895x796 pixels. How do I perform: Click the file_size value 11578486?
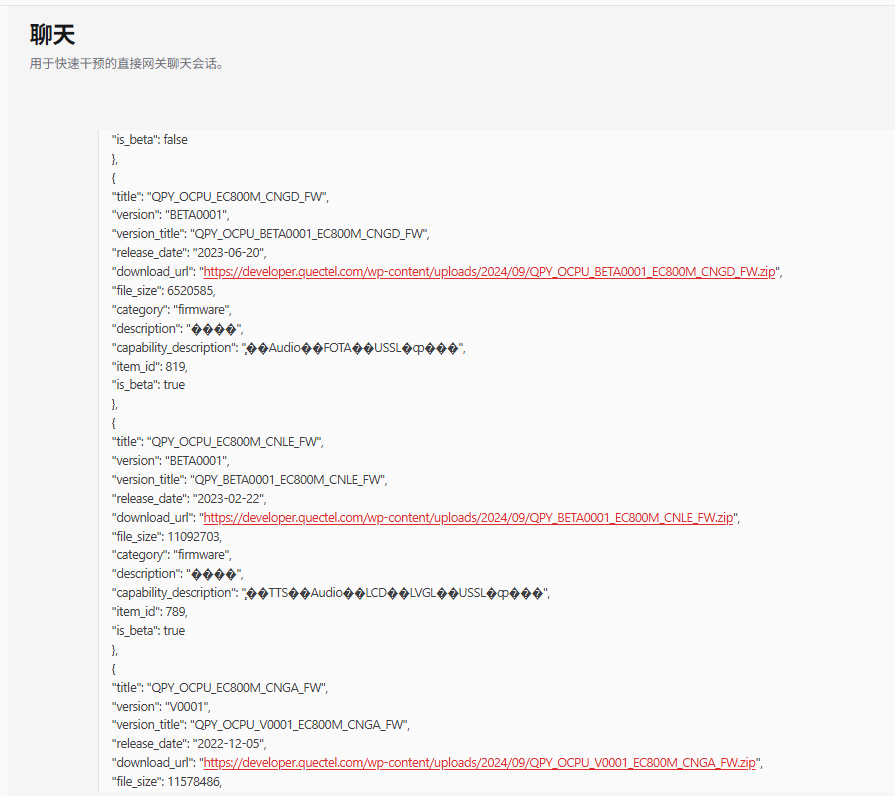point(193,782)
